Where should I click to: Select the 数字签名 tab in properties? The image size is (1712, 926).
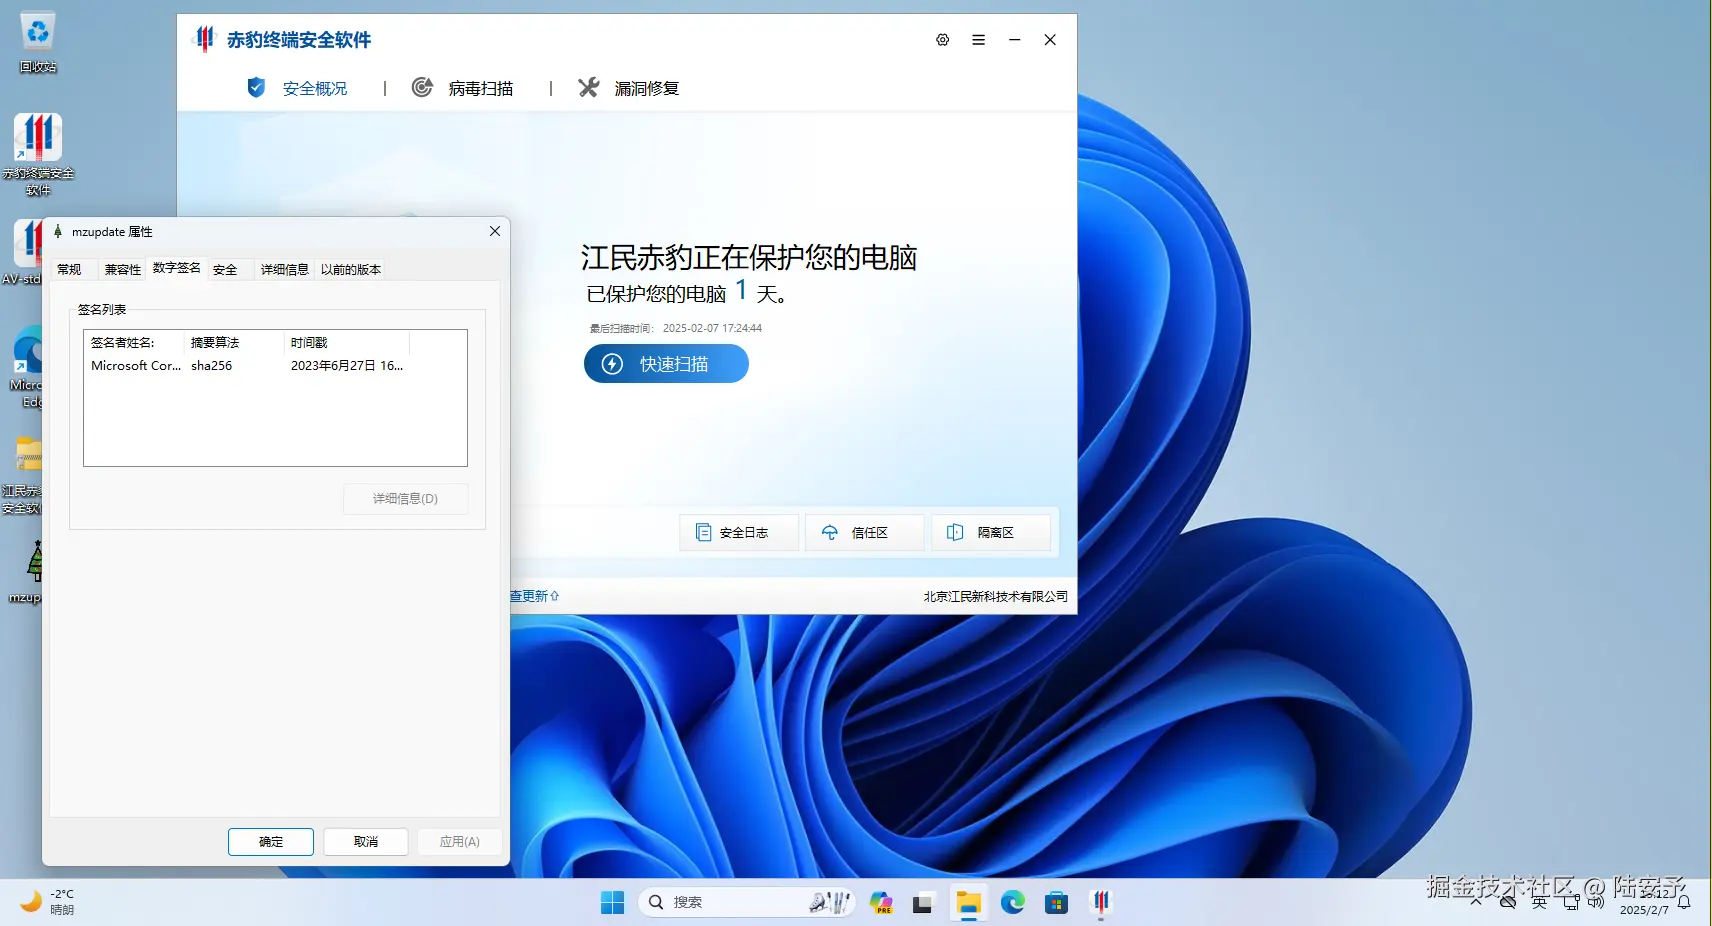pos(177,268)
